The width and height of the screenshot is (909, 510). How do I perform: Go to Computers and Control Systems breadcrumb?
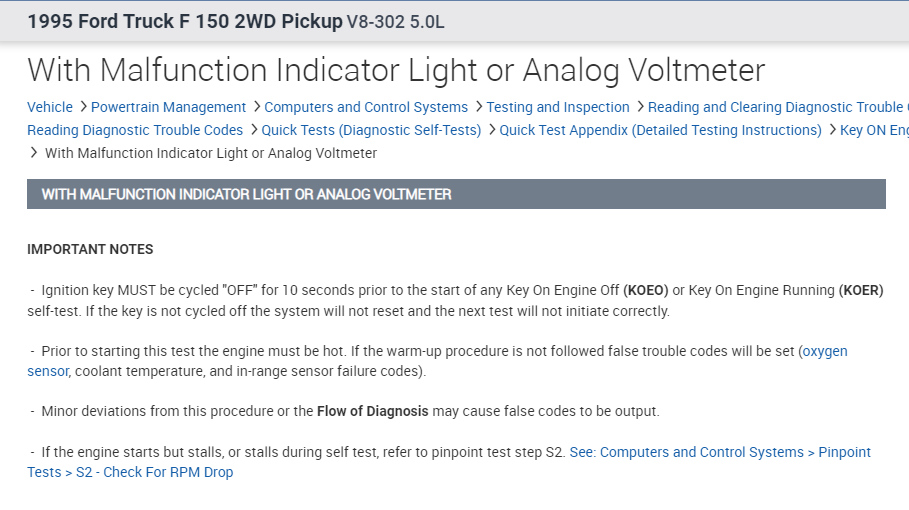pyautogui.click(x=366, y=107)
